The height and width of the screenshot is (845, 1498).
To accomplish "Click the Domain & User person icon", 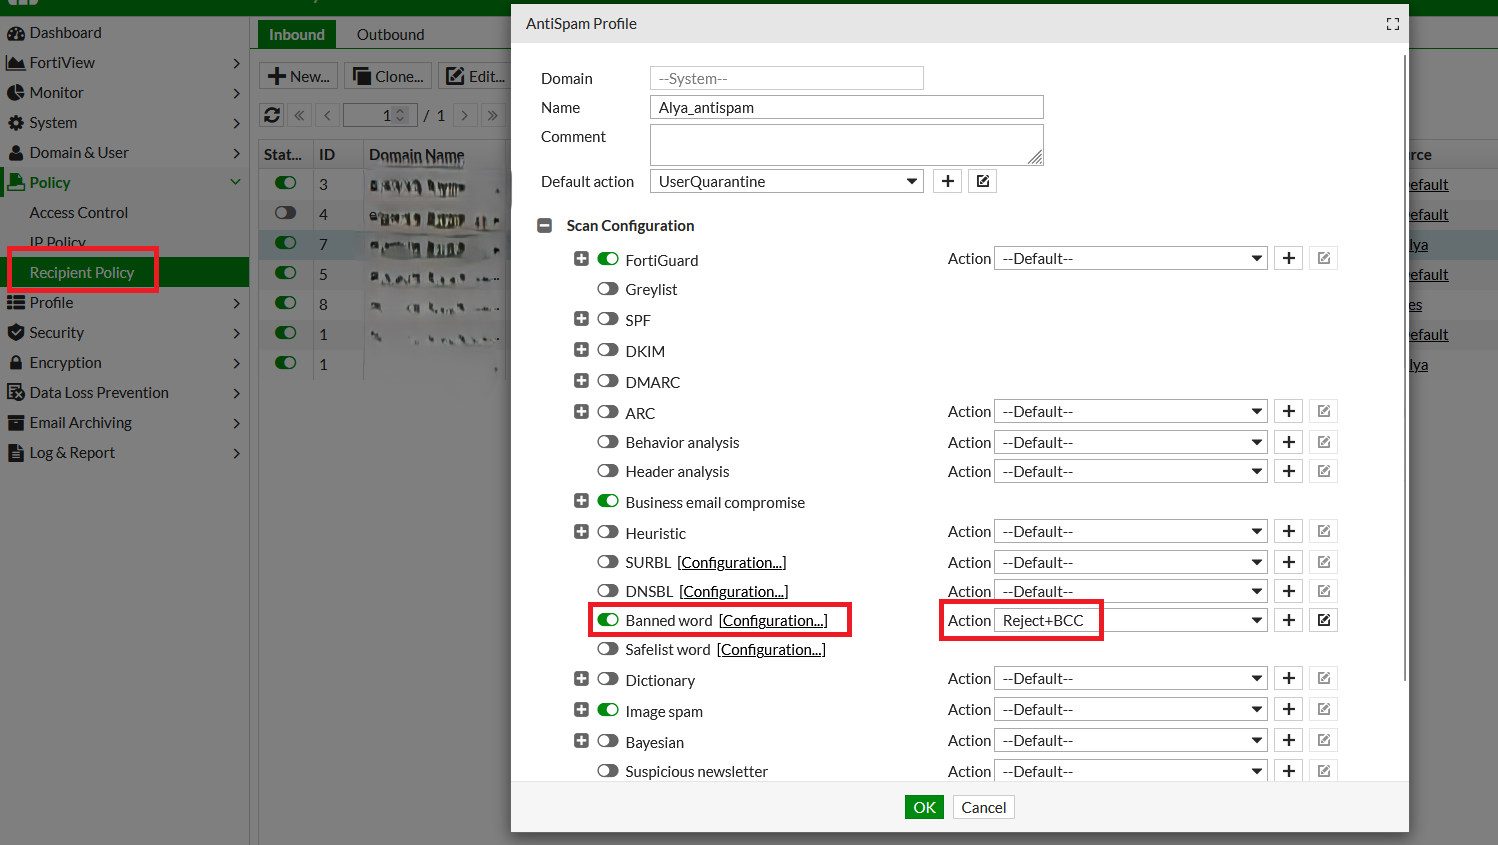I will (15, 153).
